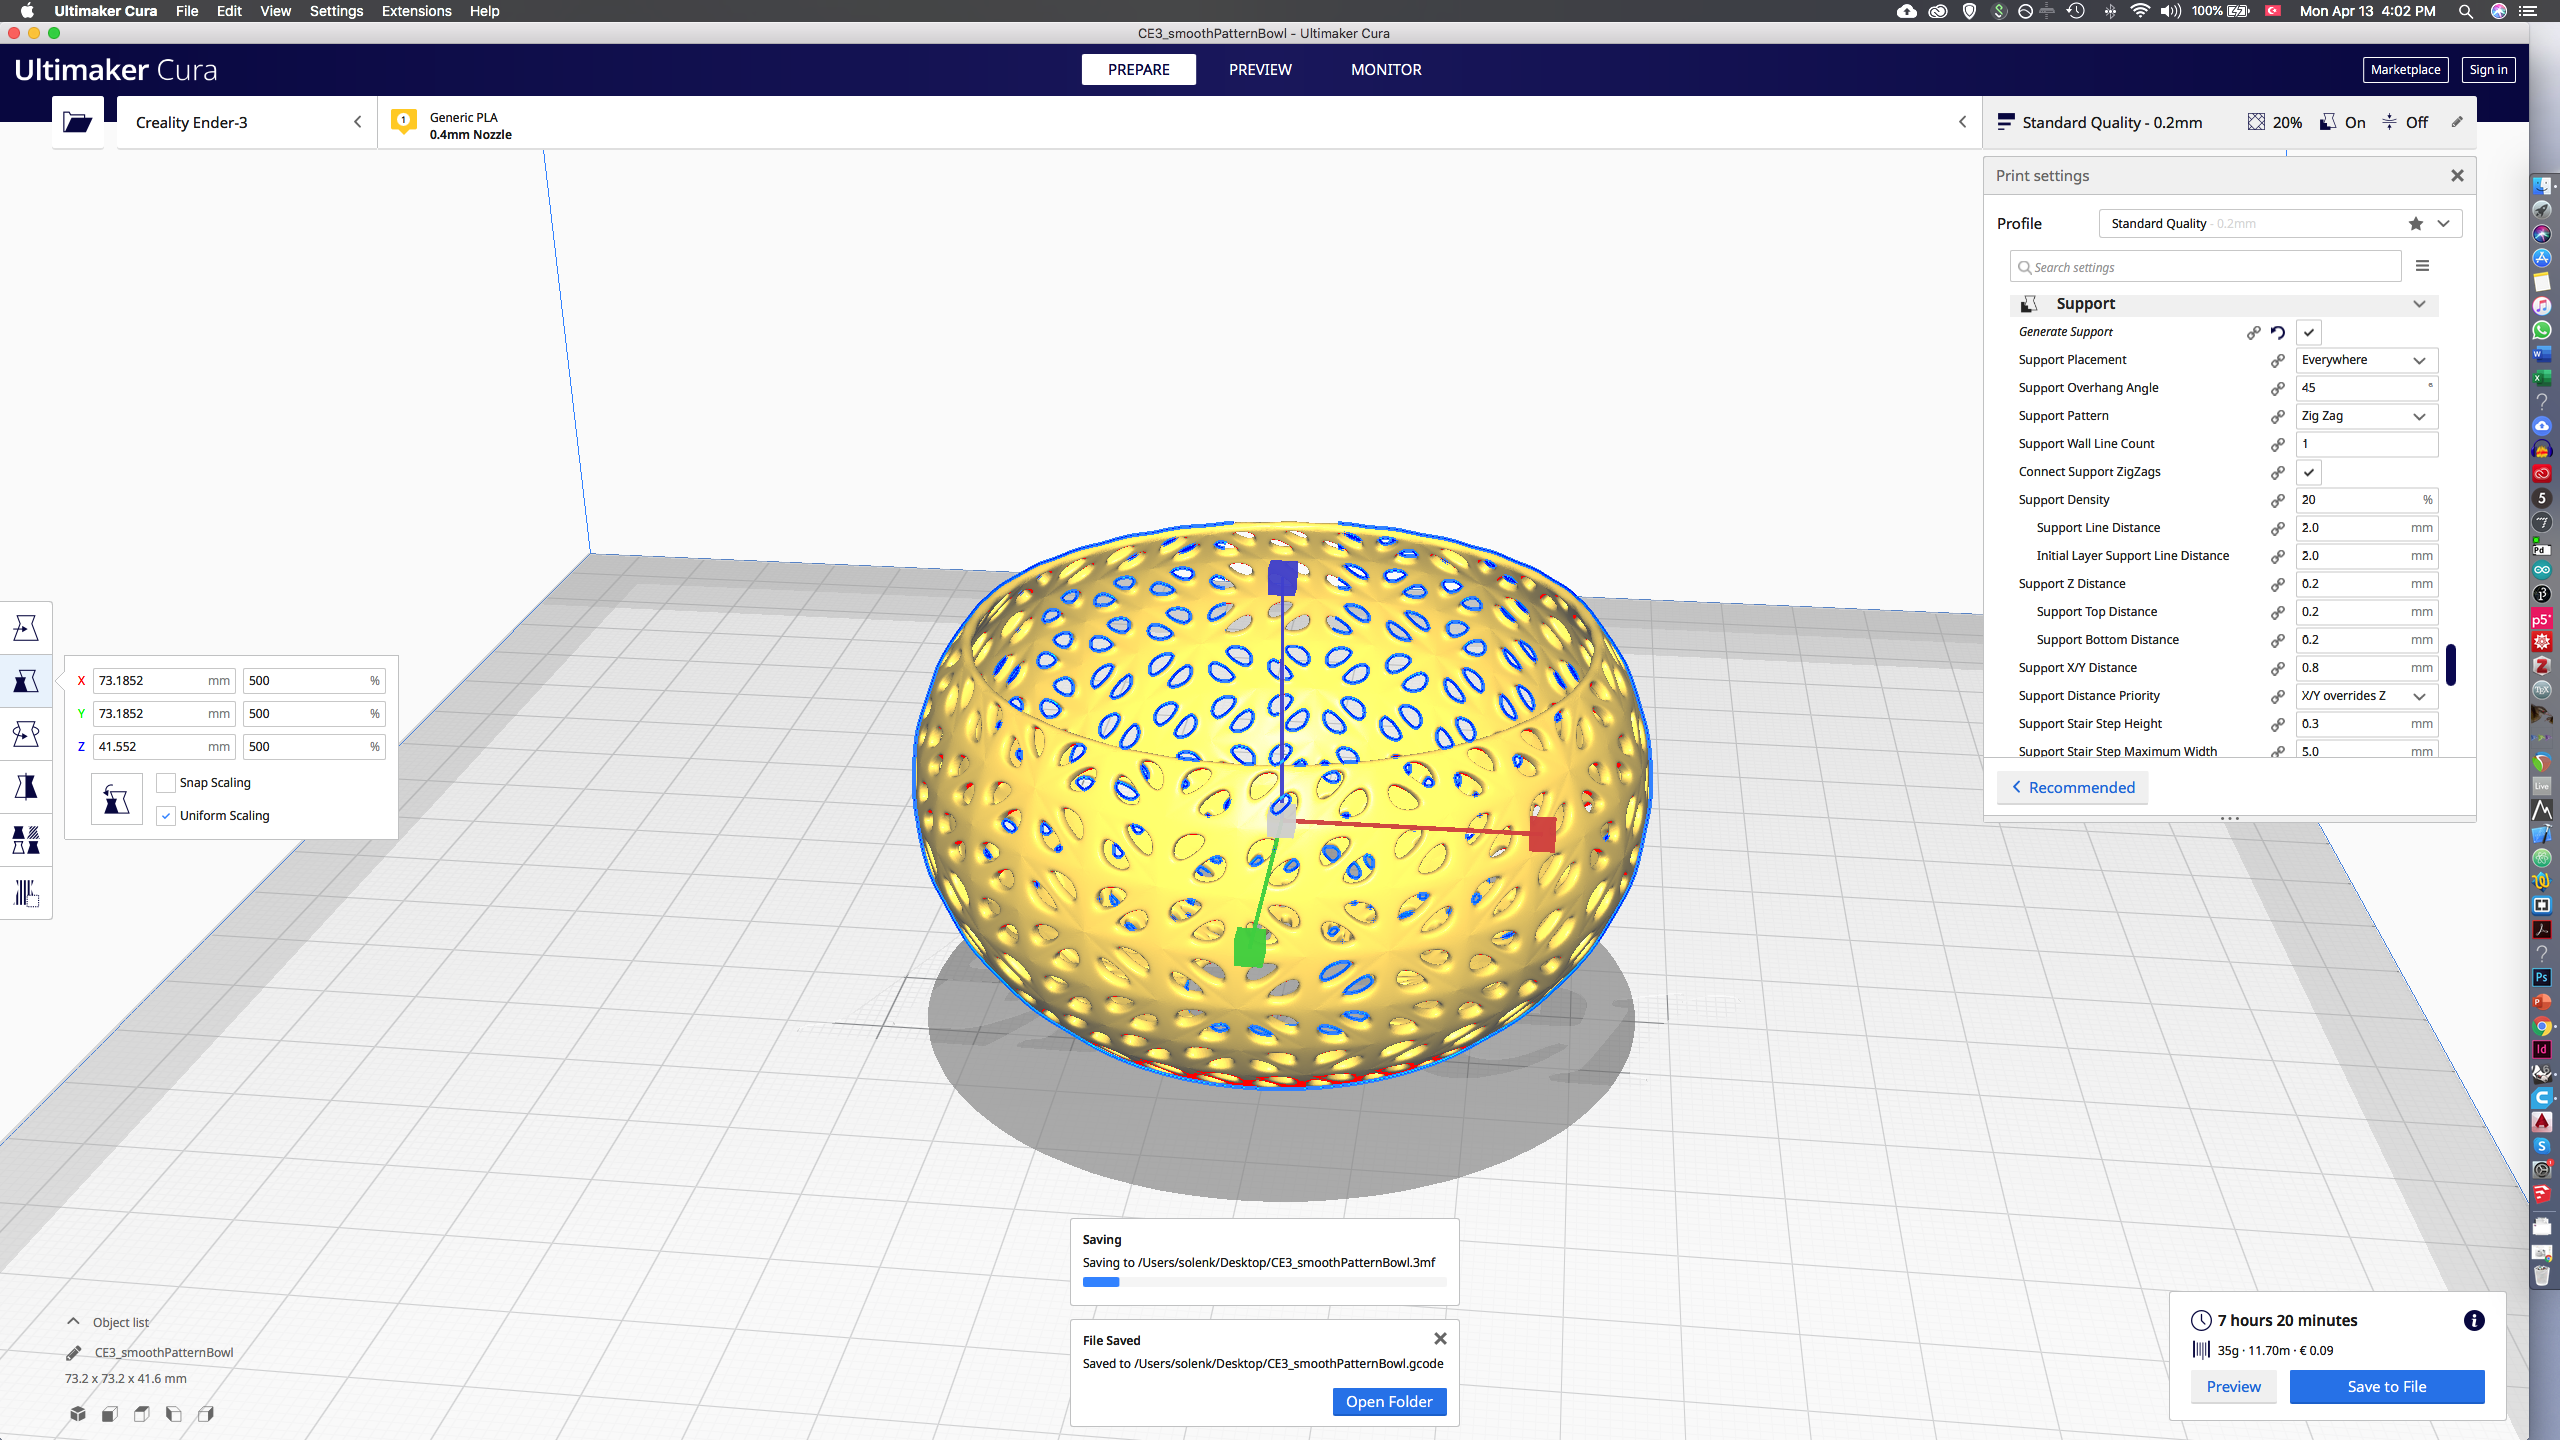
Task: Click the Z scale percent field
Action: click(314, 747)
